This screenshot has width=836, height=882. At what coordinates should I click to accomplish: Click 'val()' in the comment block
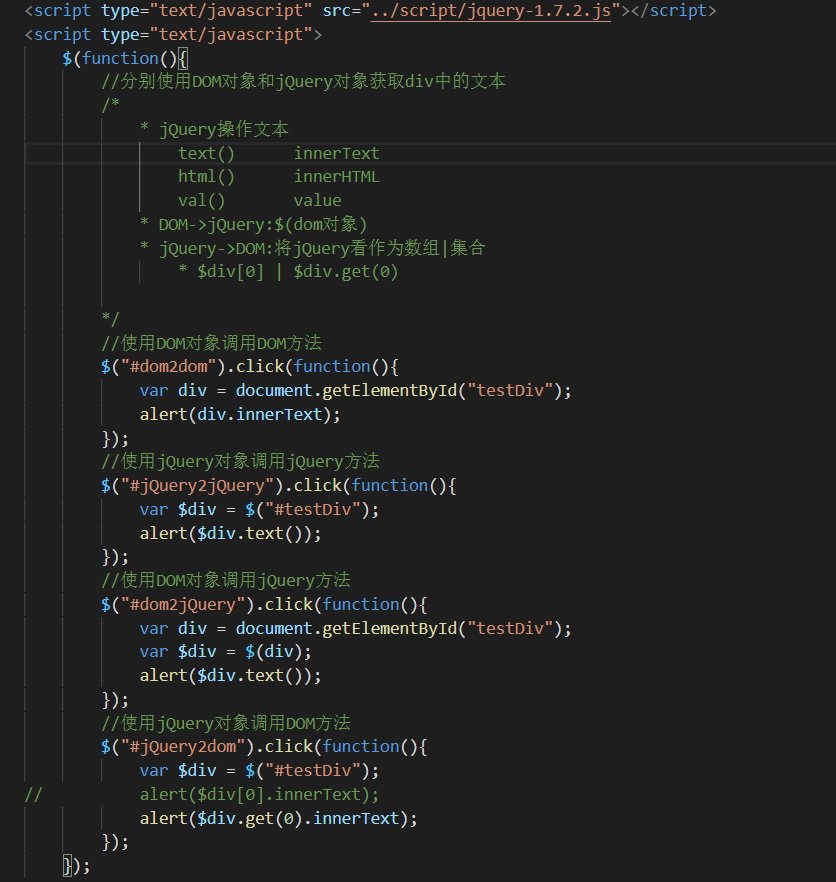click(201, 200)
